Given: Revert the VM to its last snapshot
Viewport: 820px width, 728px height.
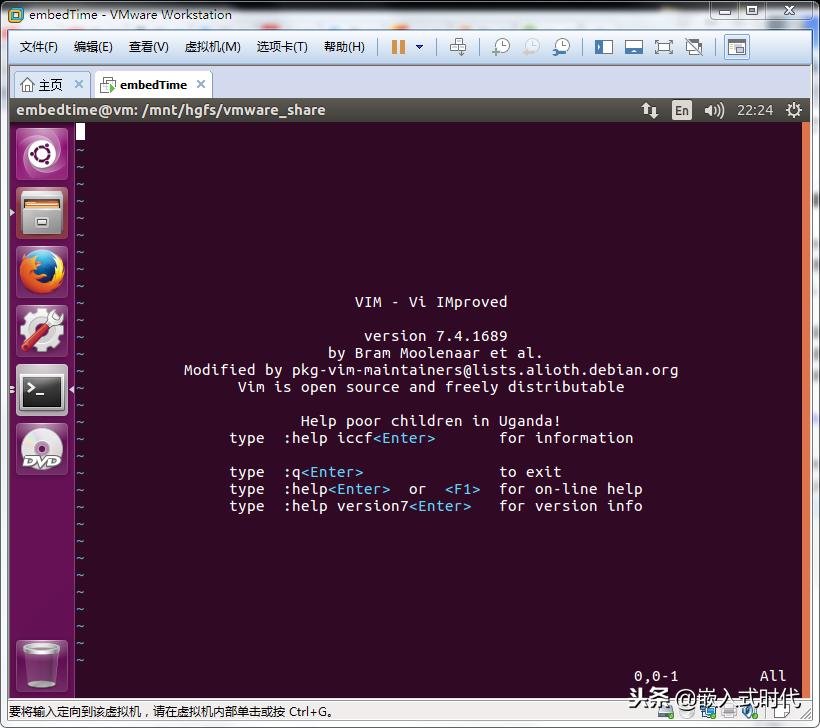Looking at the screenshot, I should (x=530, y=46).
